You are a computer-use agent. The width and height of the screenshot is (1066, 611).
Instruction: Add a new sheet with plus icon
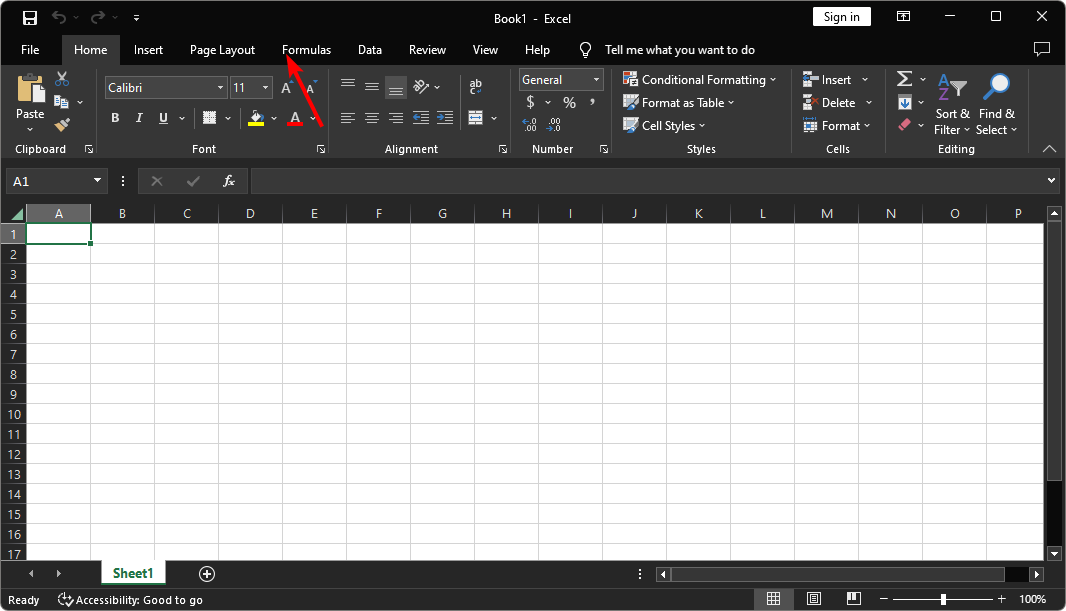pos(207,574)
